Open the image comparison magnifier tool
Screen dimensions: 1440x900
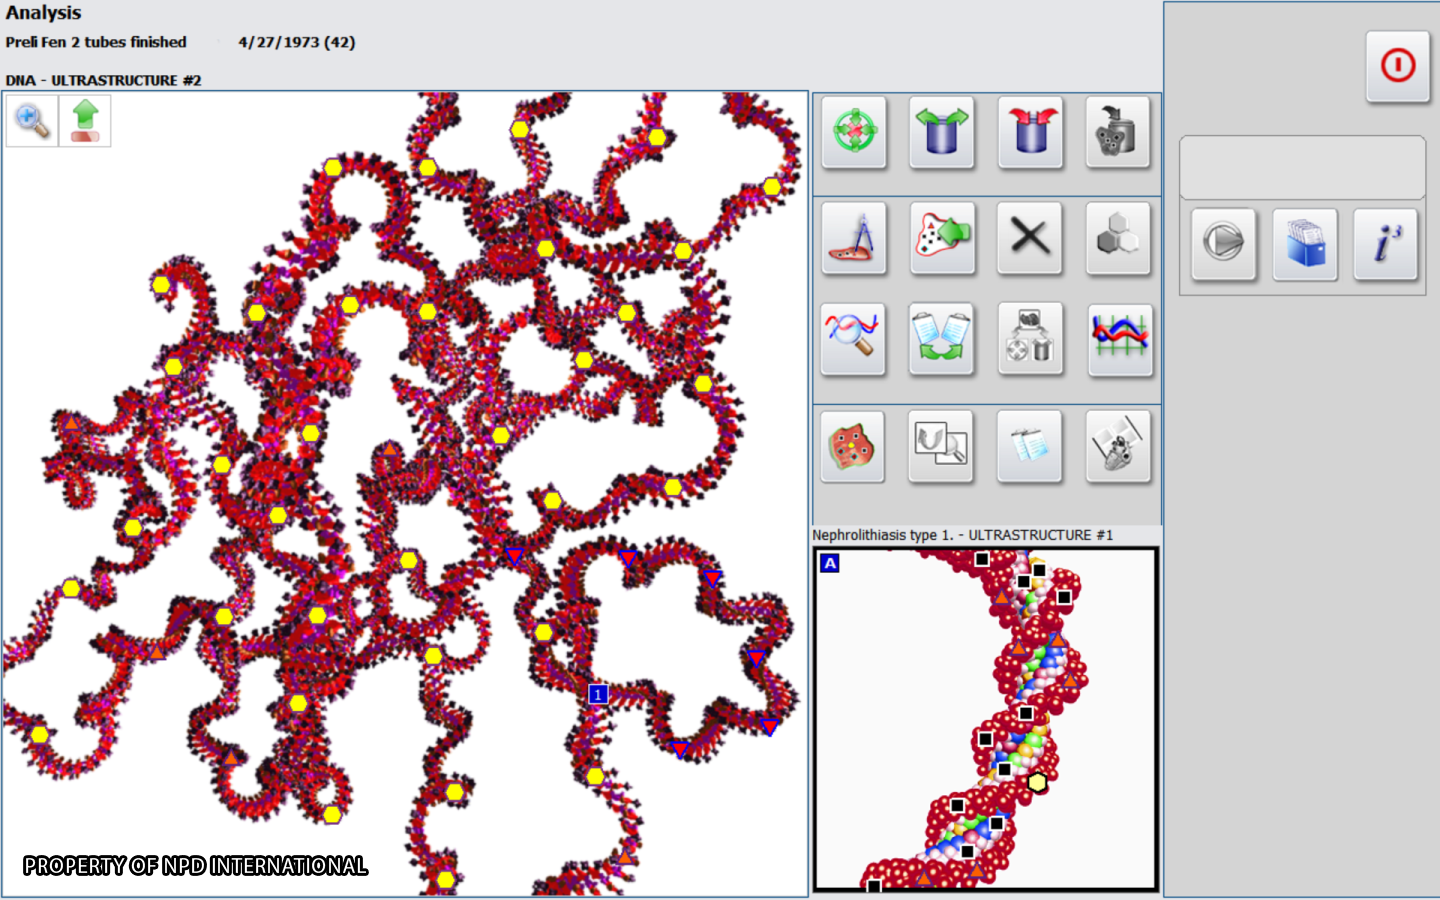pyautogui.click(x=941, y=446)
